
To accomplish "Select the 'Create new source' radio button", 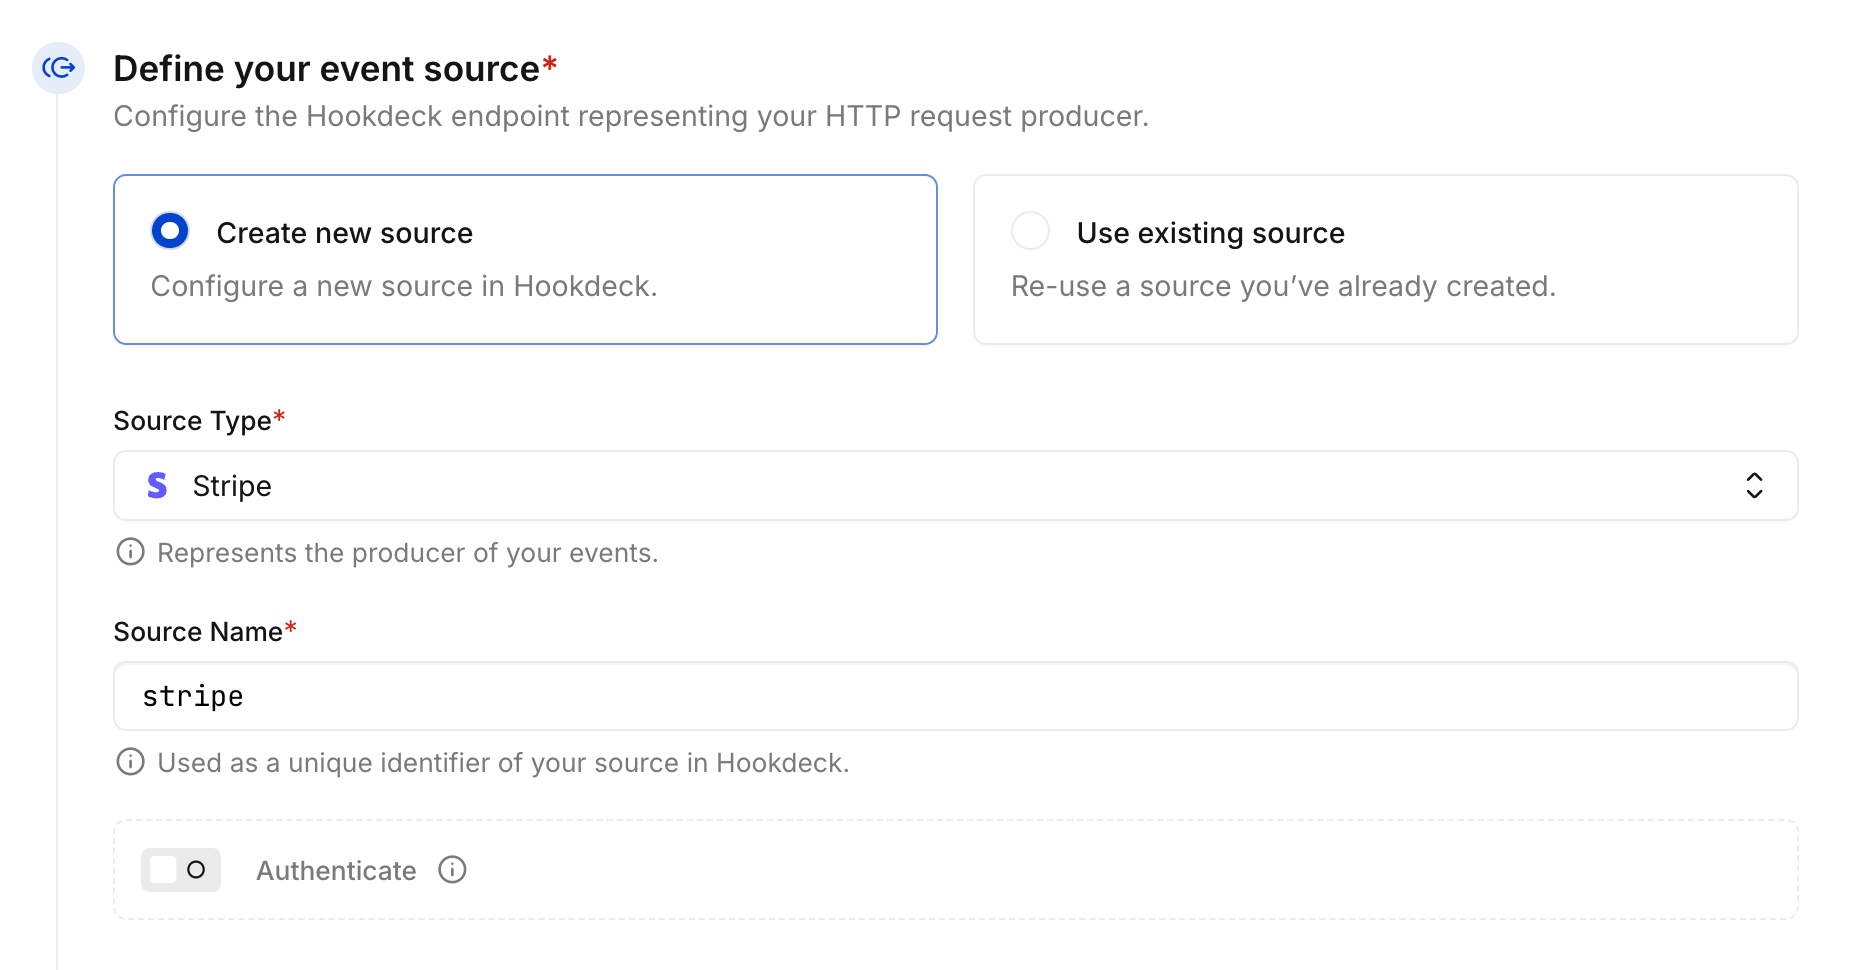I will click(170, 231).
